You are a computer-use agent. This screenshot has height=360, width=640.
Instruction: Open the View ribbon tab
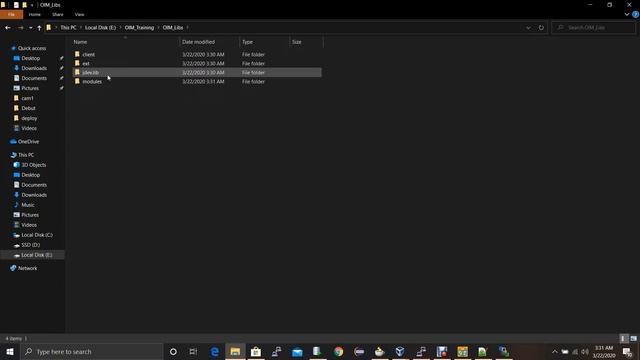(79, 14)
